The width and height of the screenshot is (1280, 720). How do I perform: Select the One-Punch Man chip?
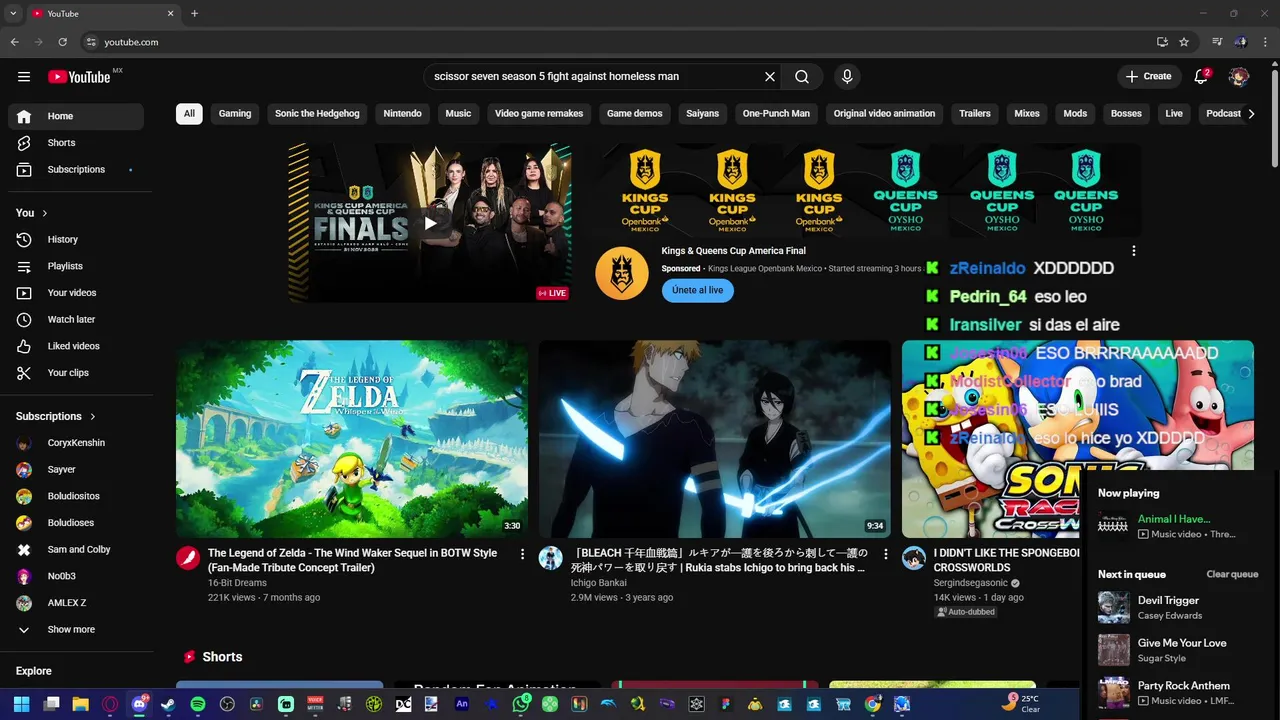coord(776,114)
